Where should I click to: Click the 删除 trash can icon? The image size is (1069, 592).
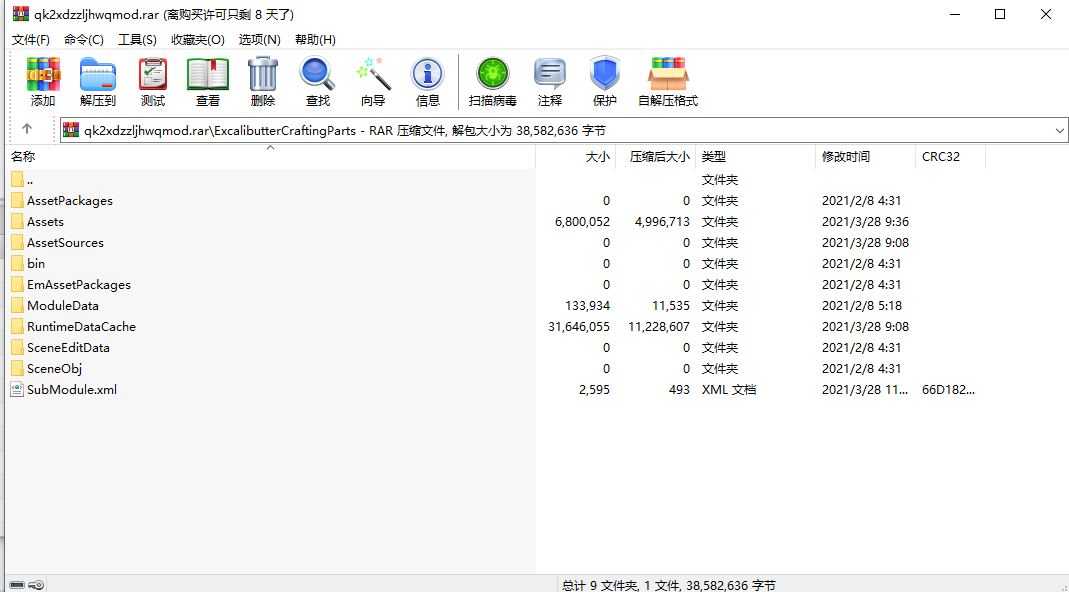[262, 82]
